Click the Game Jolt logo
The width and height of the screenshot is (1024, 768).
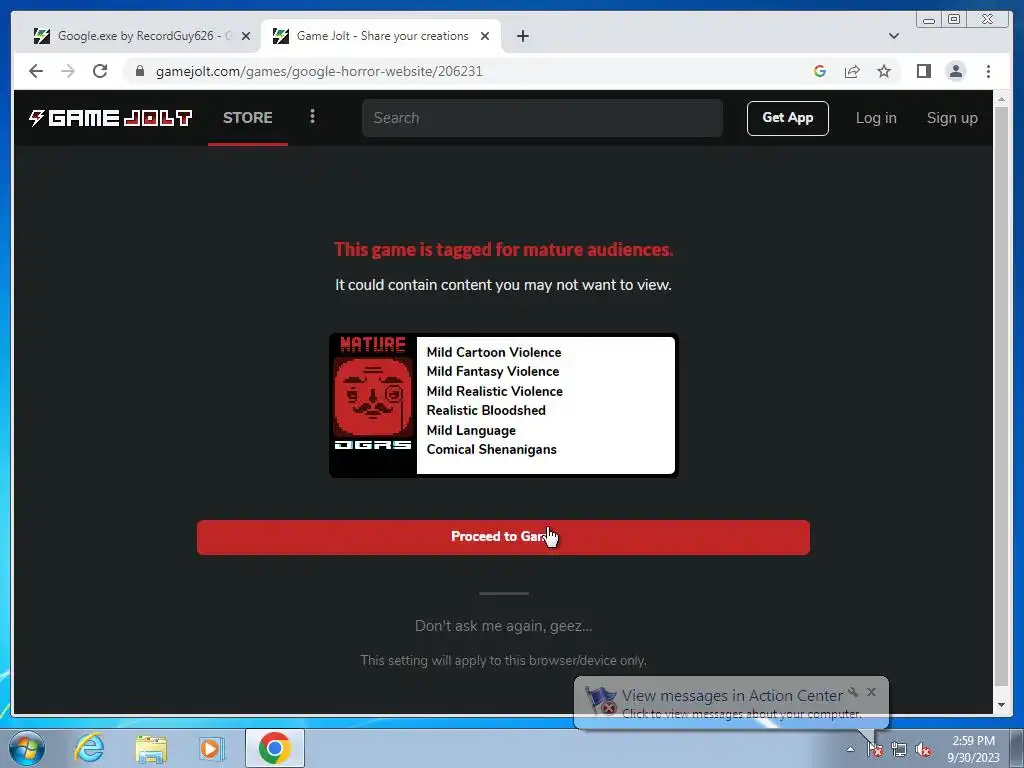(x=110, y=118)
